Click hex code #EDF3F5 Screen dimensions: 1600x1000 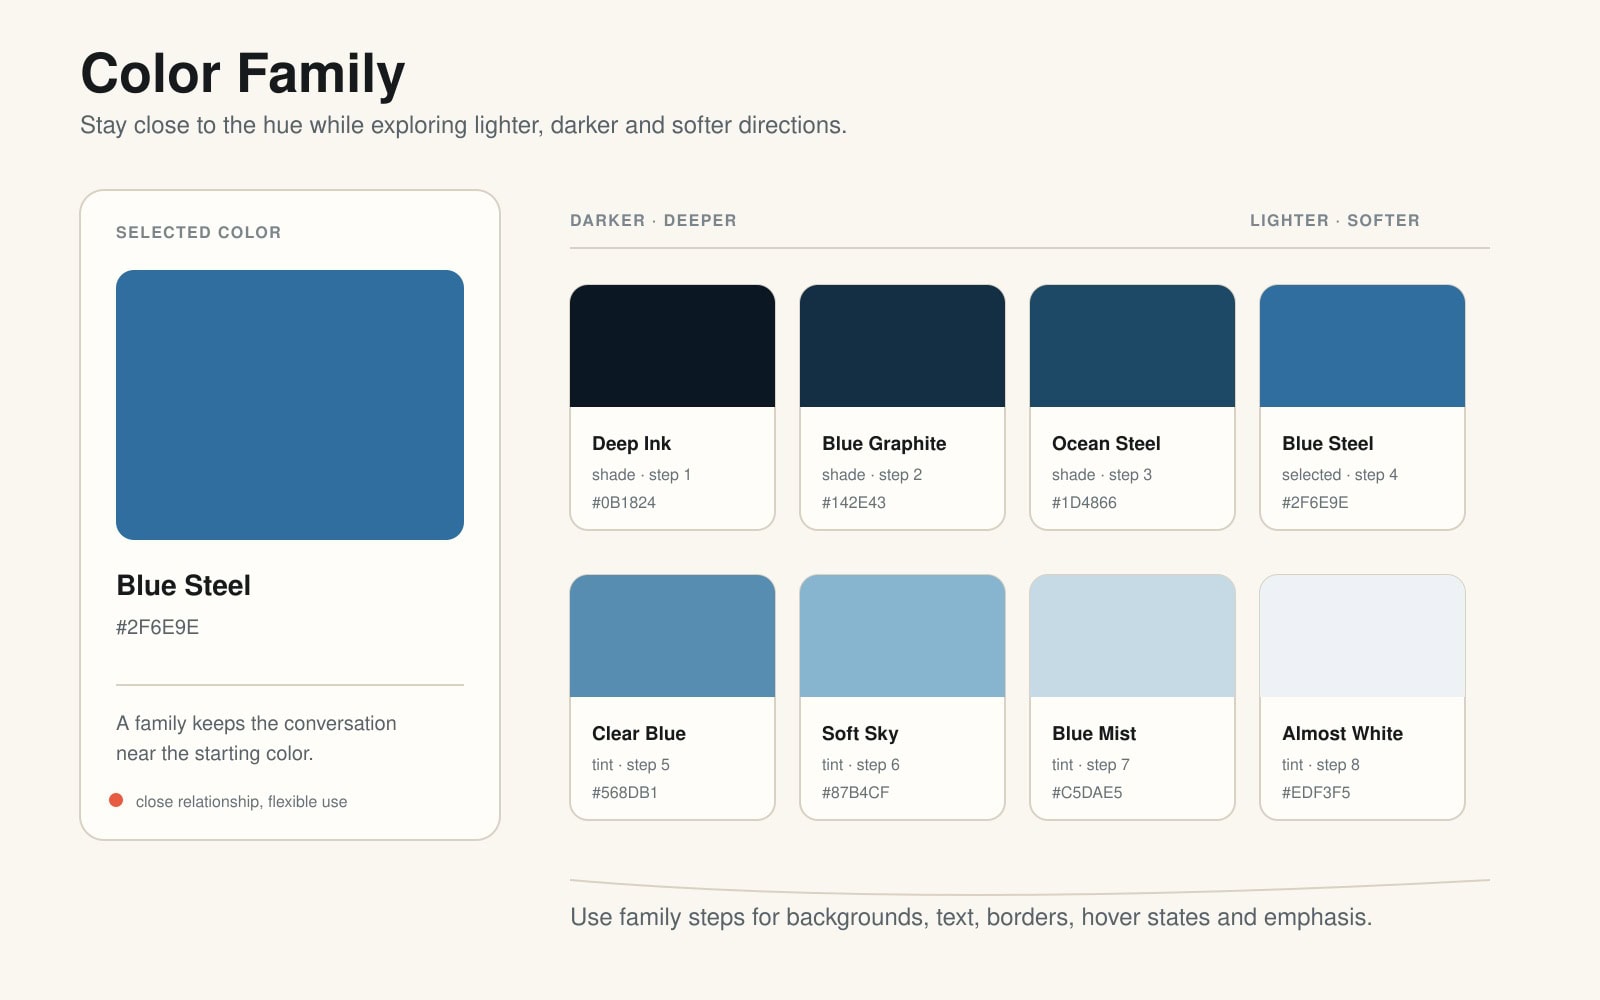(1316, 792)
